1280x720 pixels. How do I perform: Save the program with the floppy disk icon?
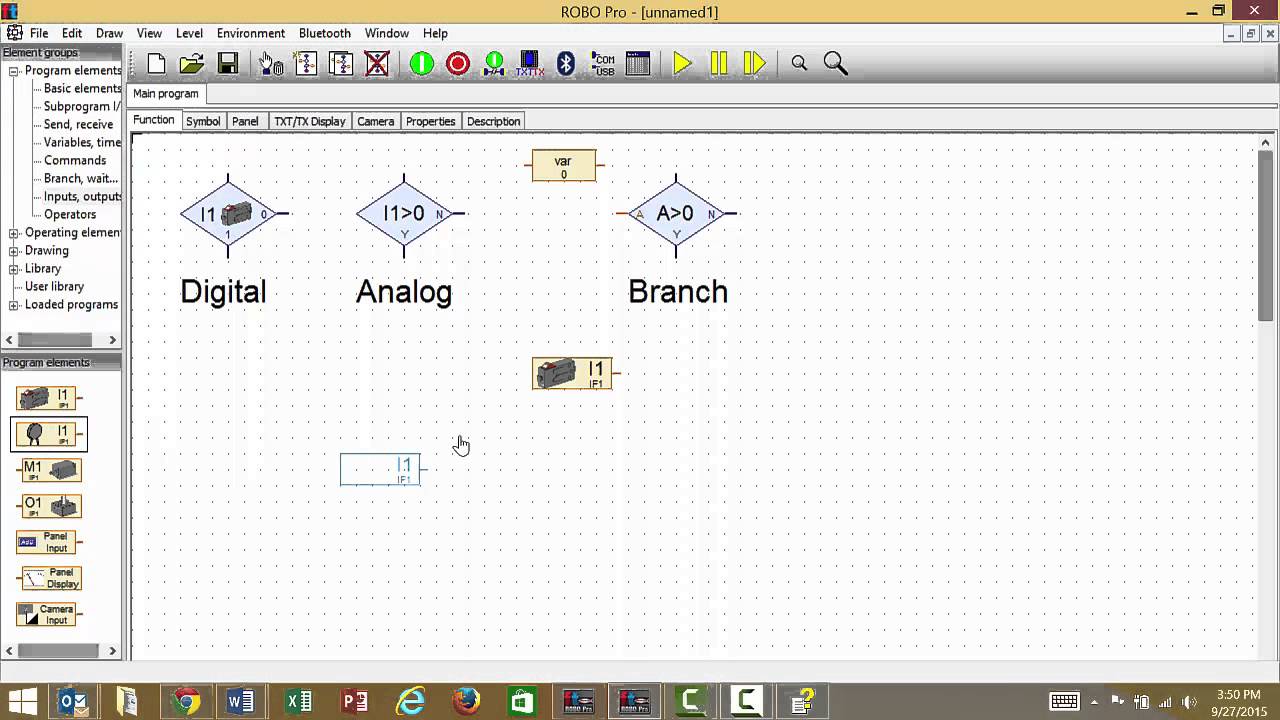(228, 64)
